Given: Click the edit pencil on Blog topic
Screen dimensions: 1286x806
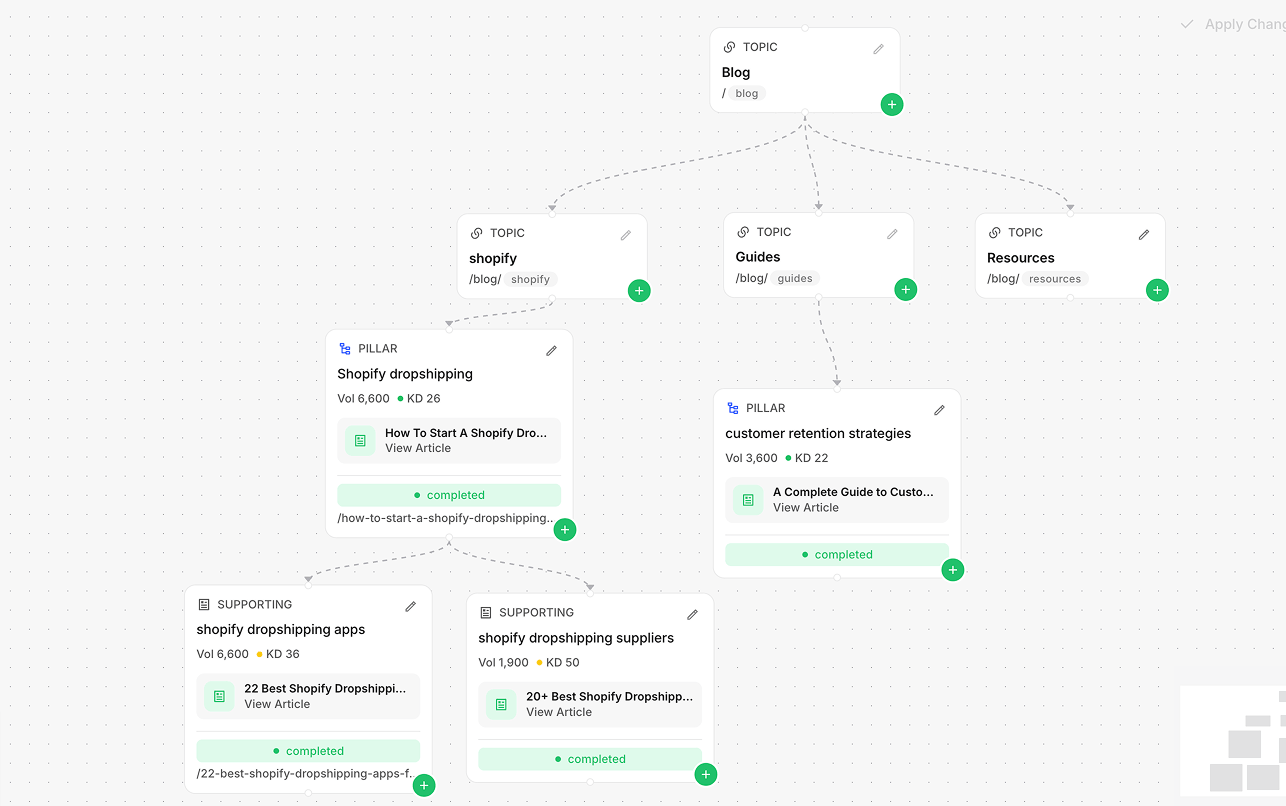Looking at the screenshot, I should (878, 49).
